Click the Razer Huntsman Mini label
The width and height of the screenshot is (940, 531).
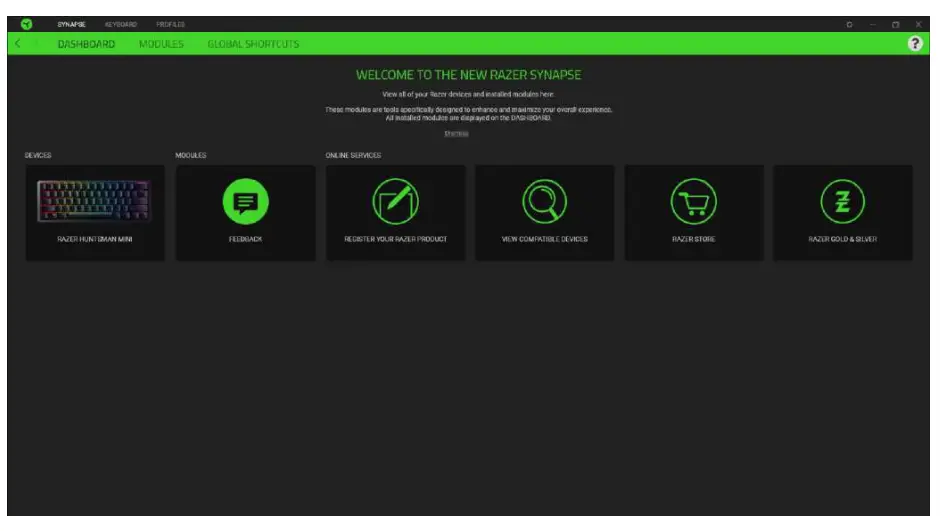point(95,239)
